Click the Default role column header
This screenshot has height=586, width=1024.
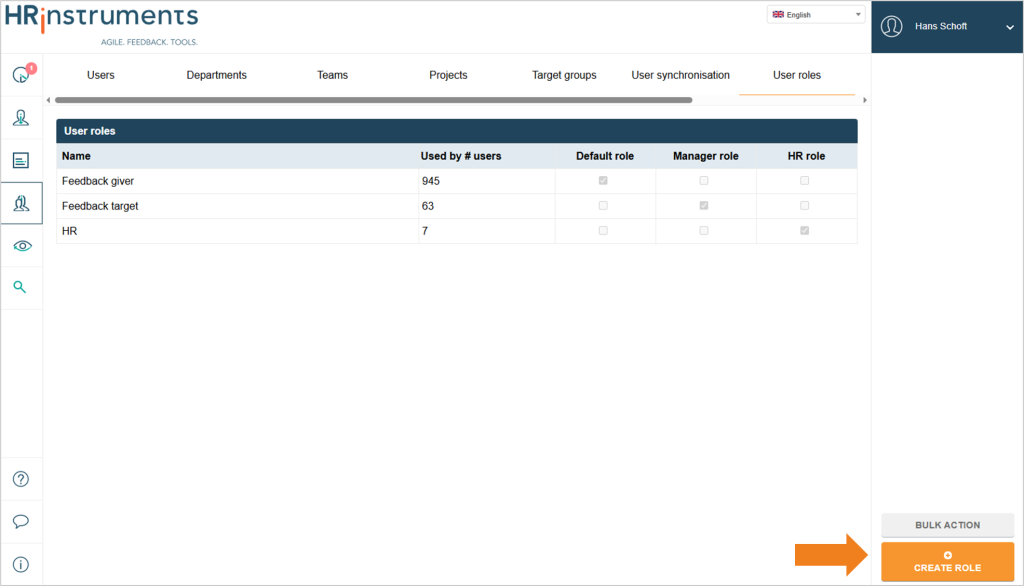tap(605, 156)
